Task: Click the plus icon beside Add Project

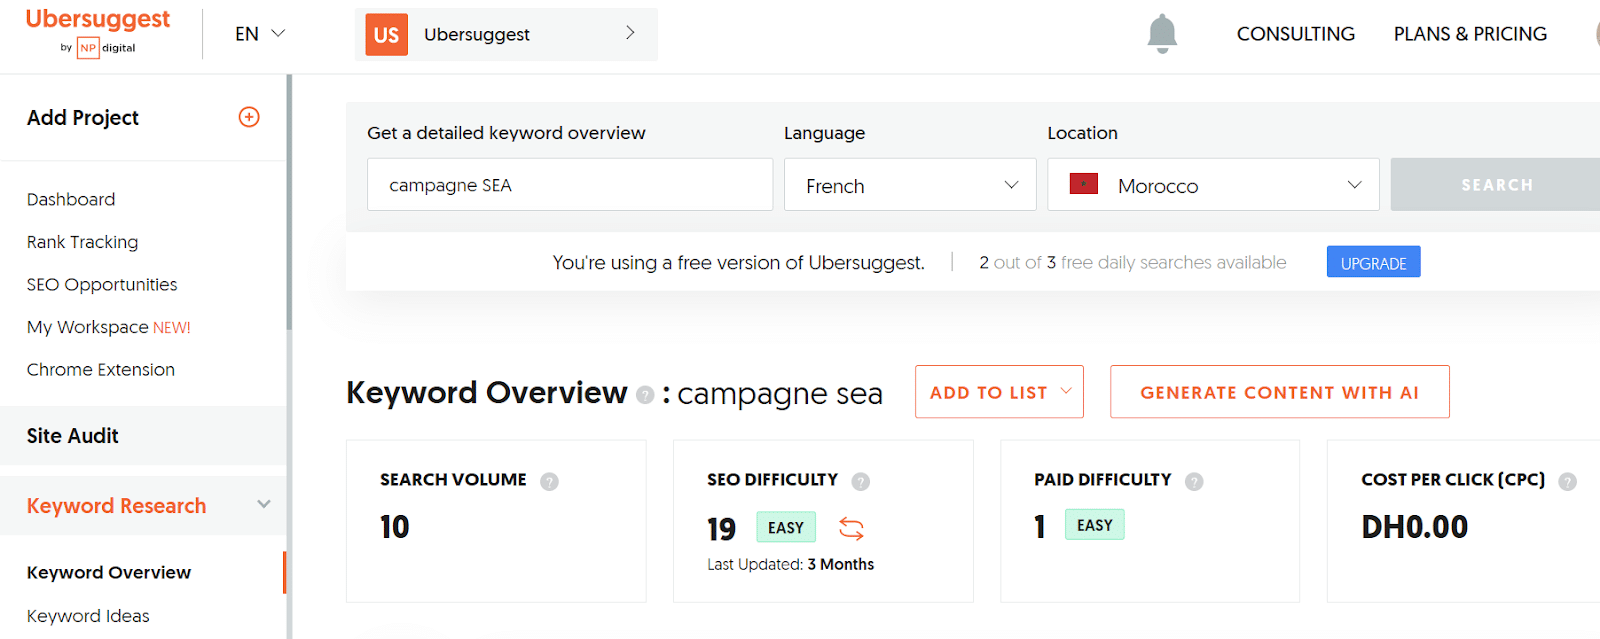Action: point(249,117)
